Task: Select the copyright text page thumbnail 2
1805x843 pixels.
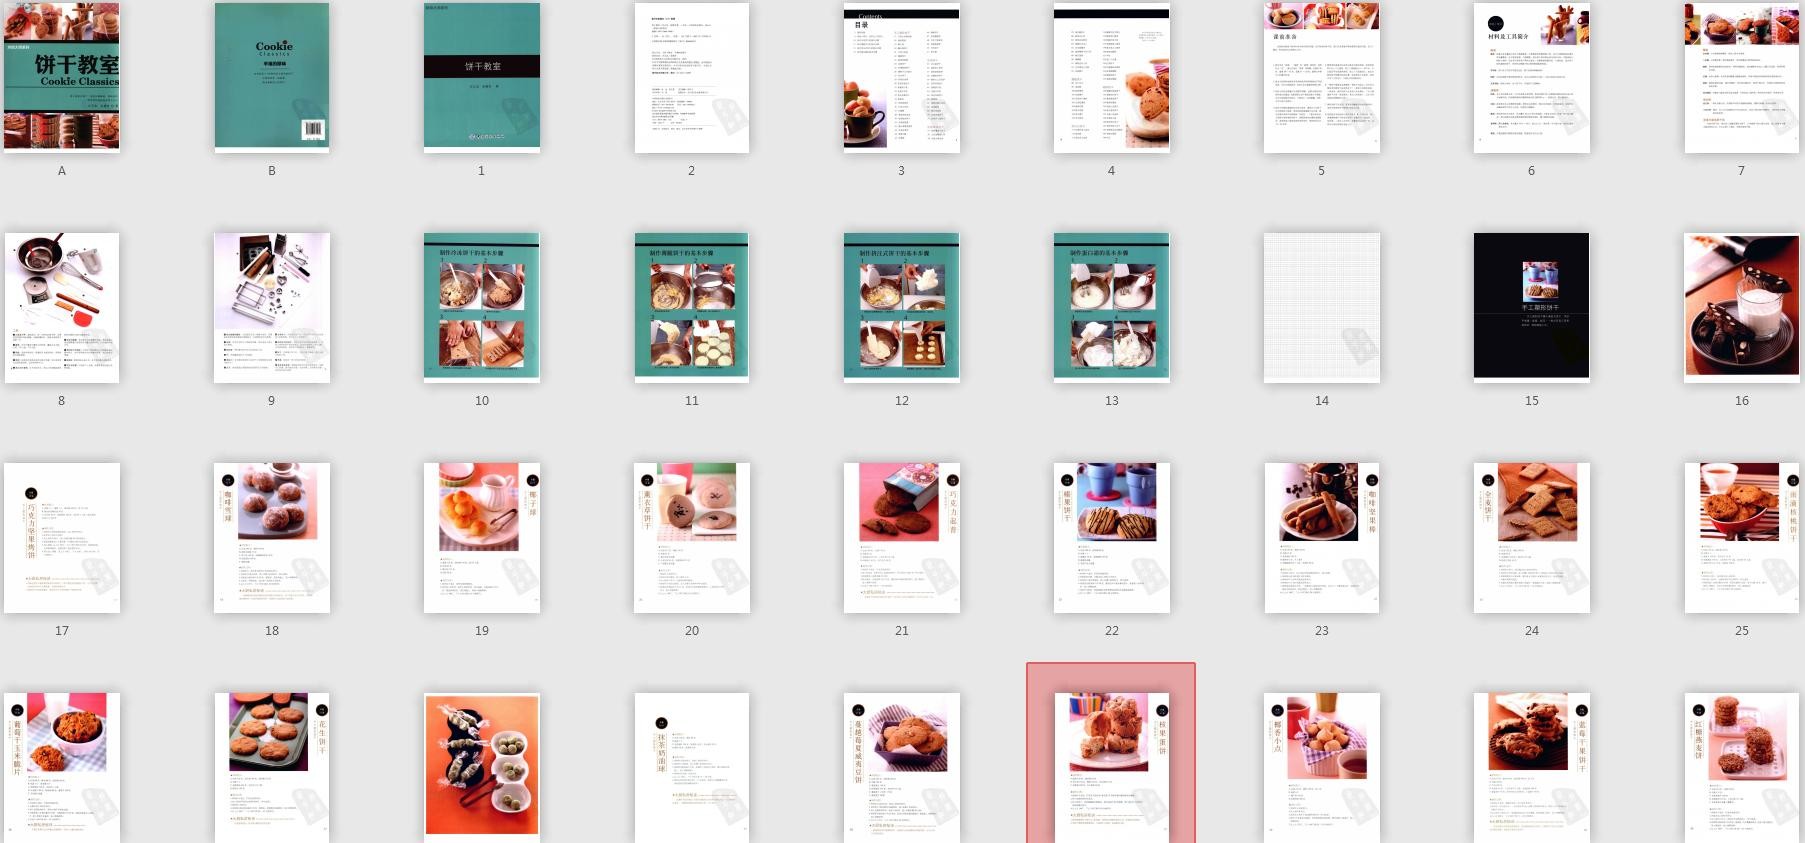Action: [692, 77]
